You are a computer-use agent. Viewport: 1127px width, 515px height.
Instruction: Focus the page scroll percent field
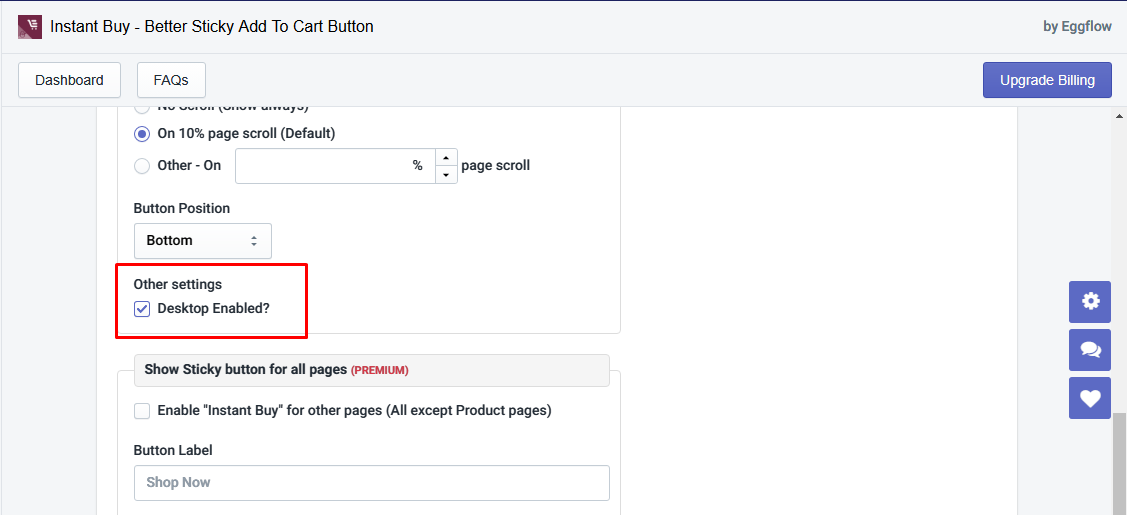[335, 166]
